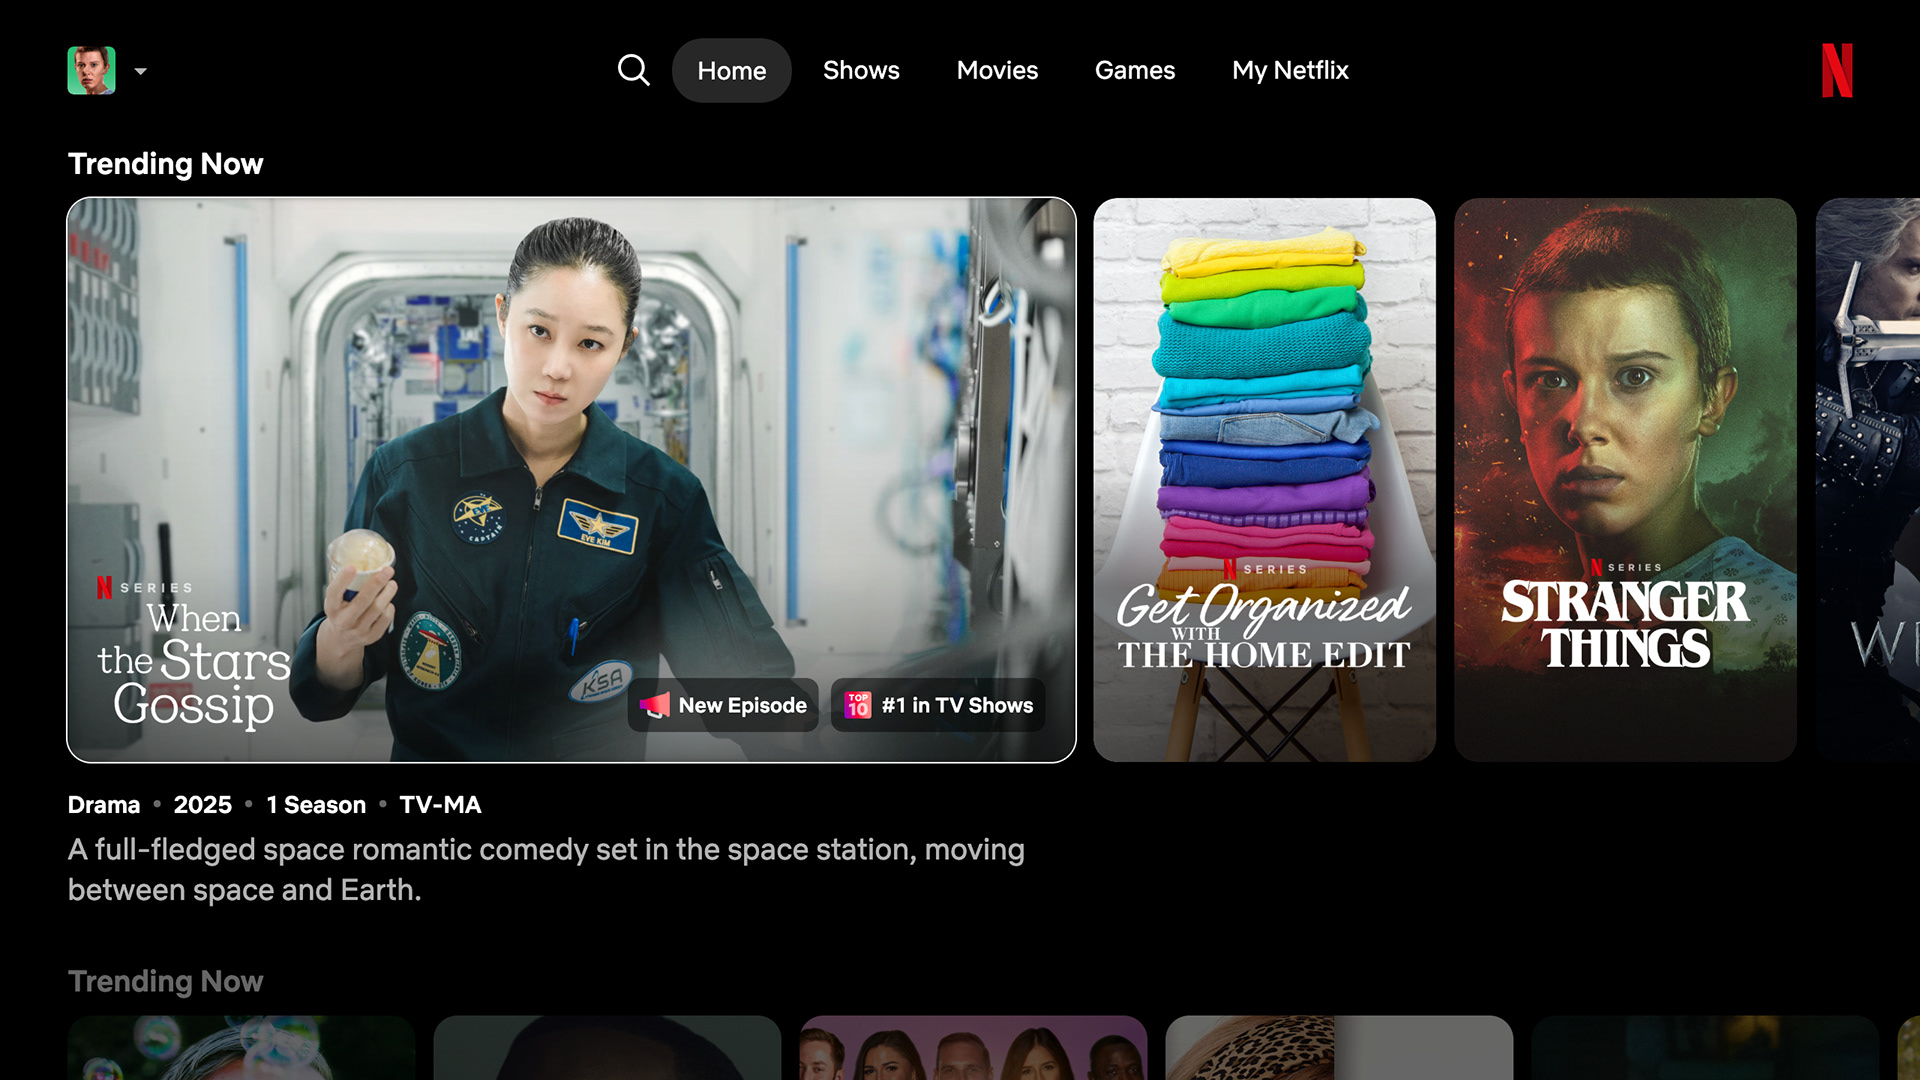Select the partially visible Witcher poster
Image resolution: width=1920 pixels, height=1080 pixels.
[1868, 479]
